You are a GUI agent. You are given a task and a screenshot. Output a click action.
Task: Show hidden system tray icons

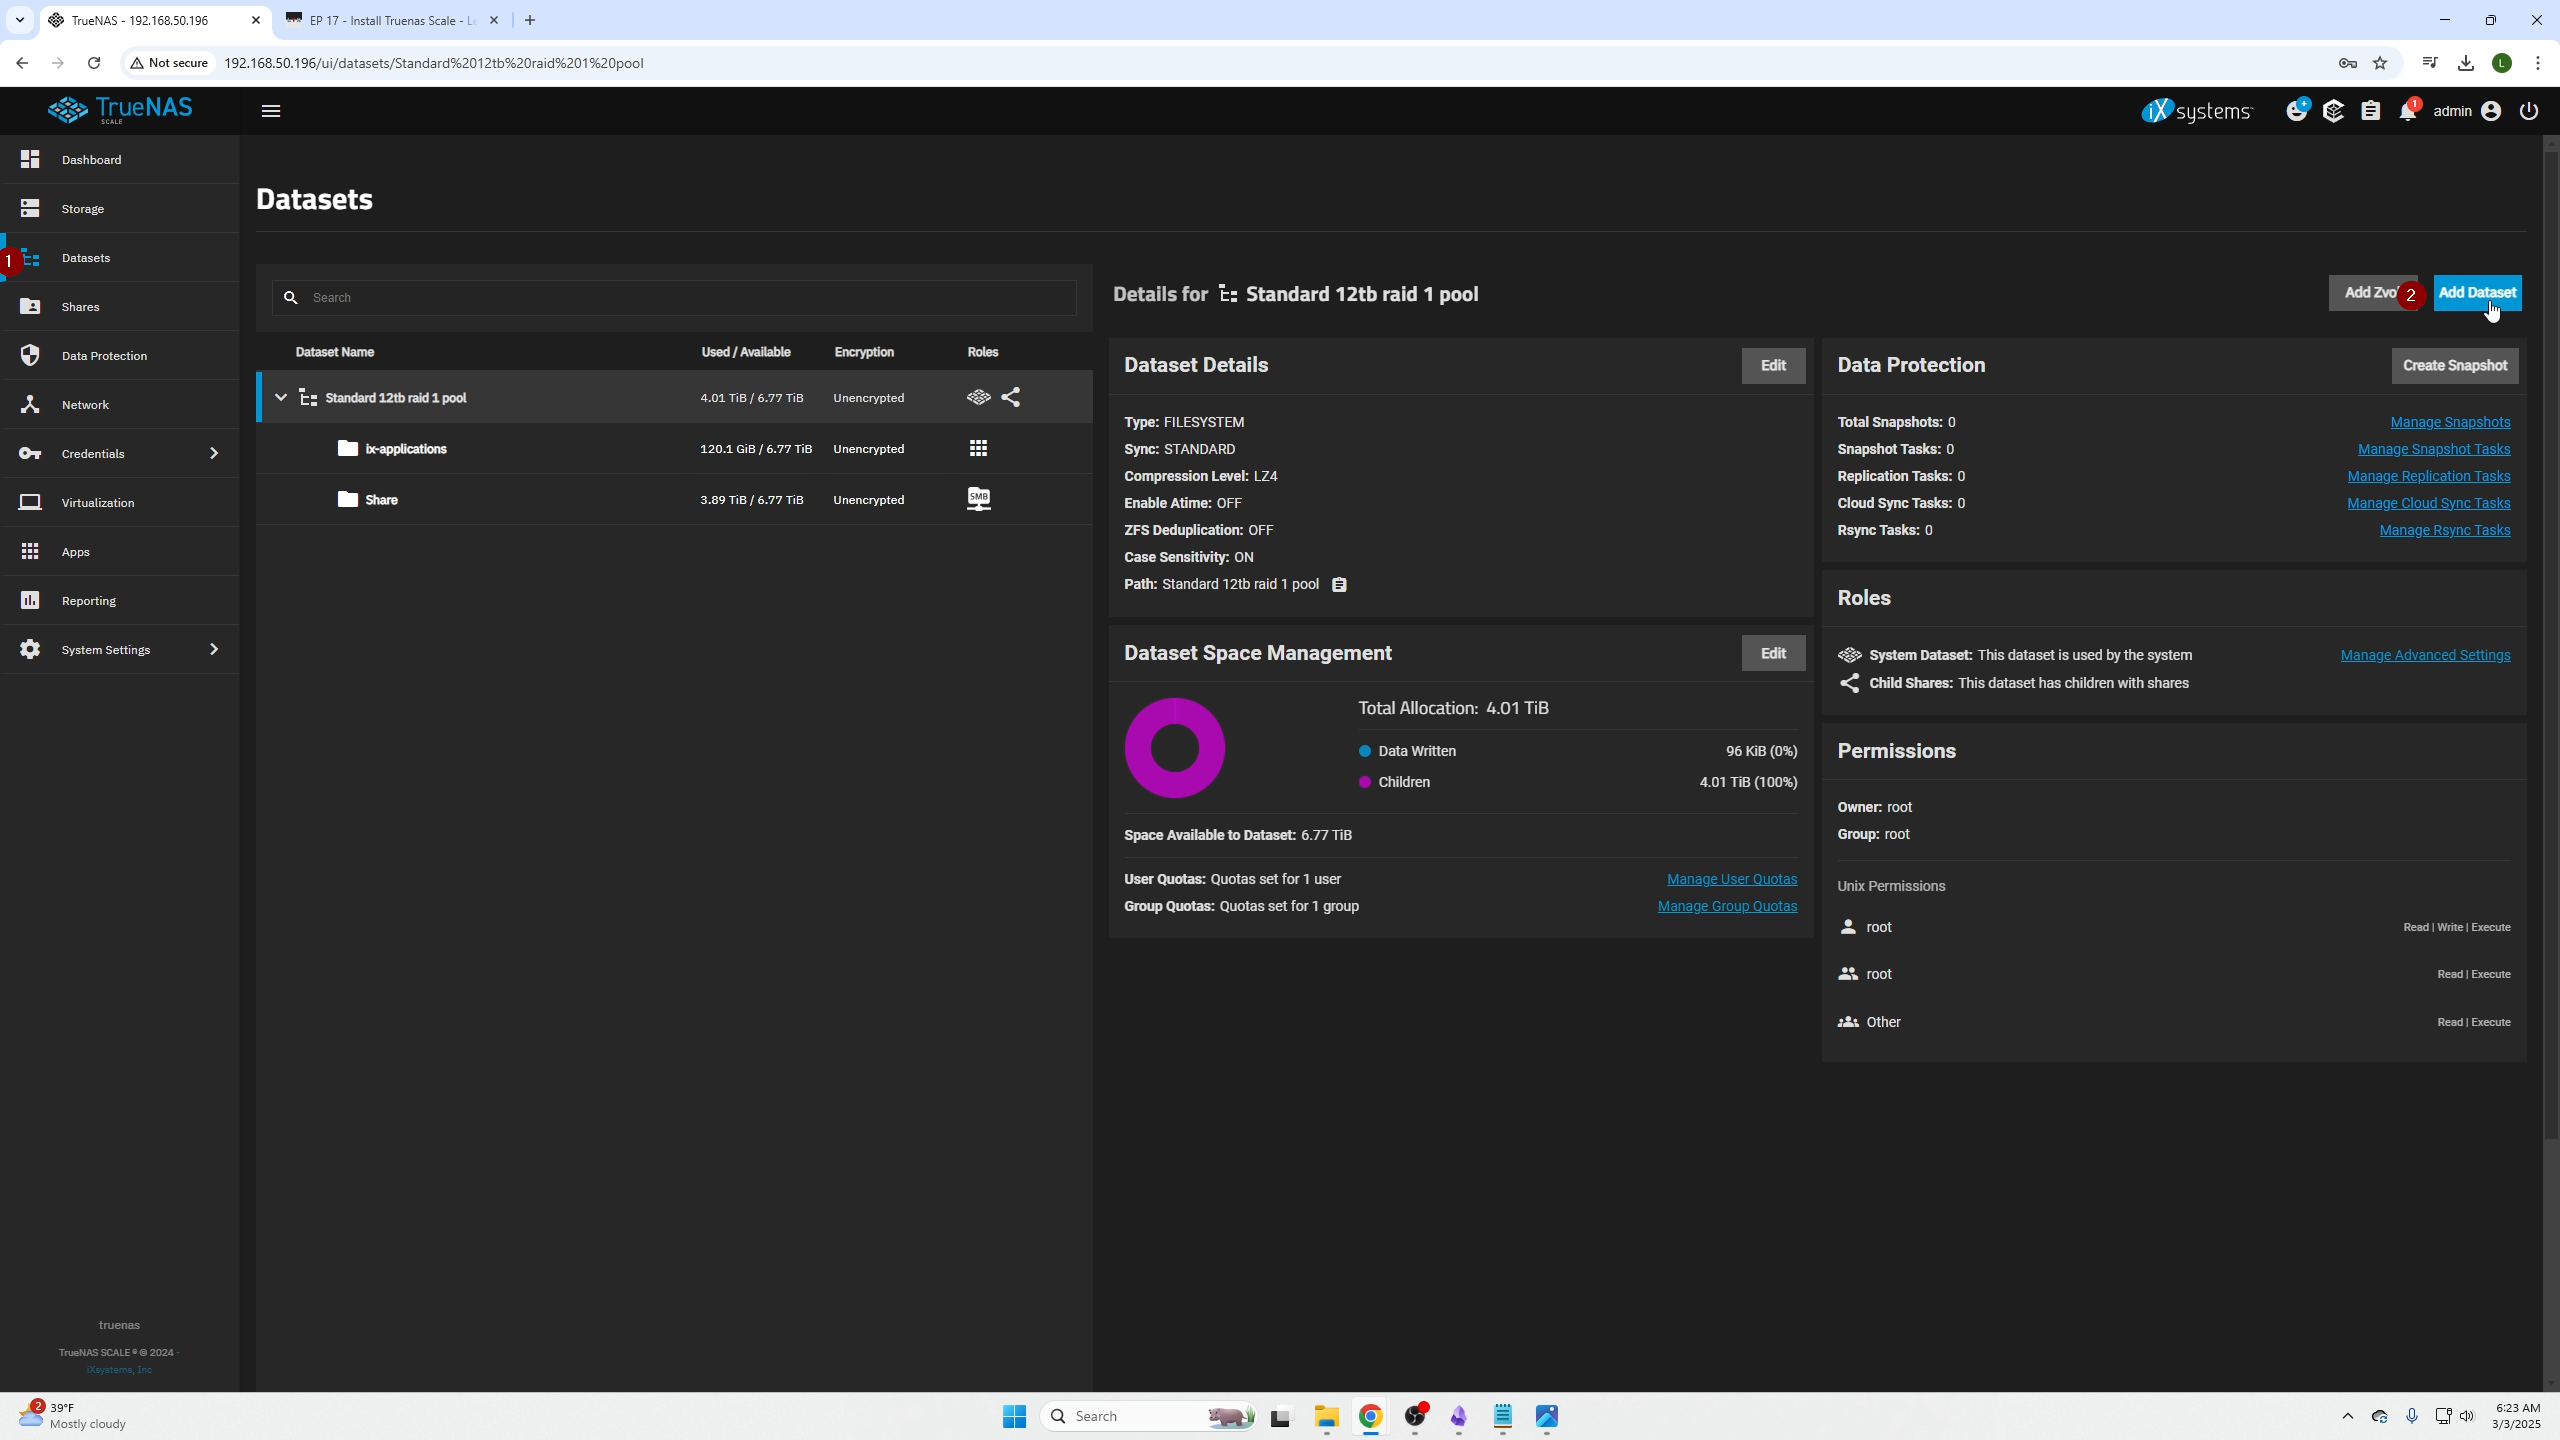tap(2348, 1416)
